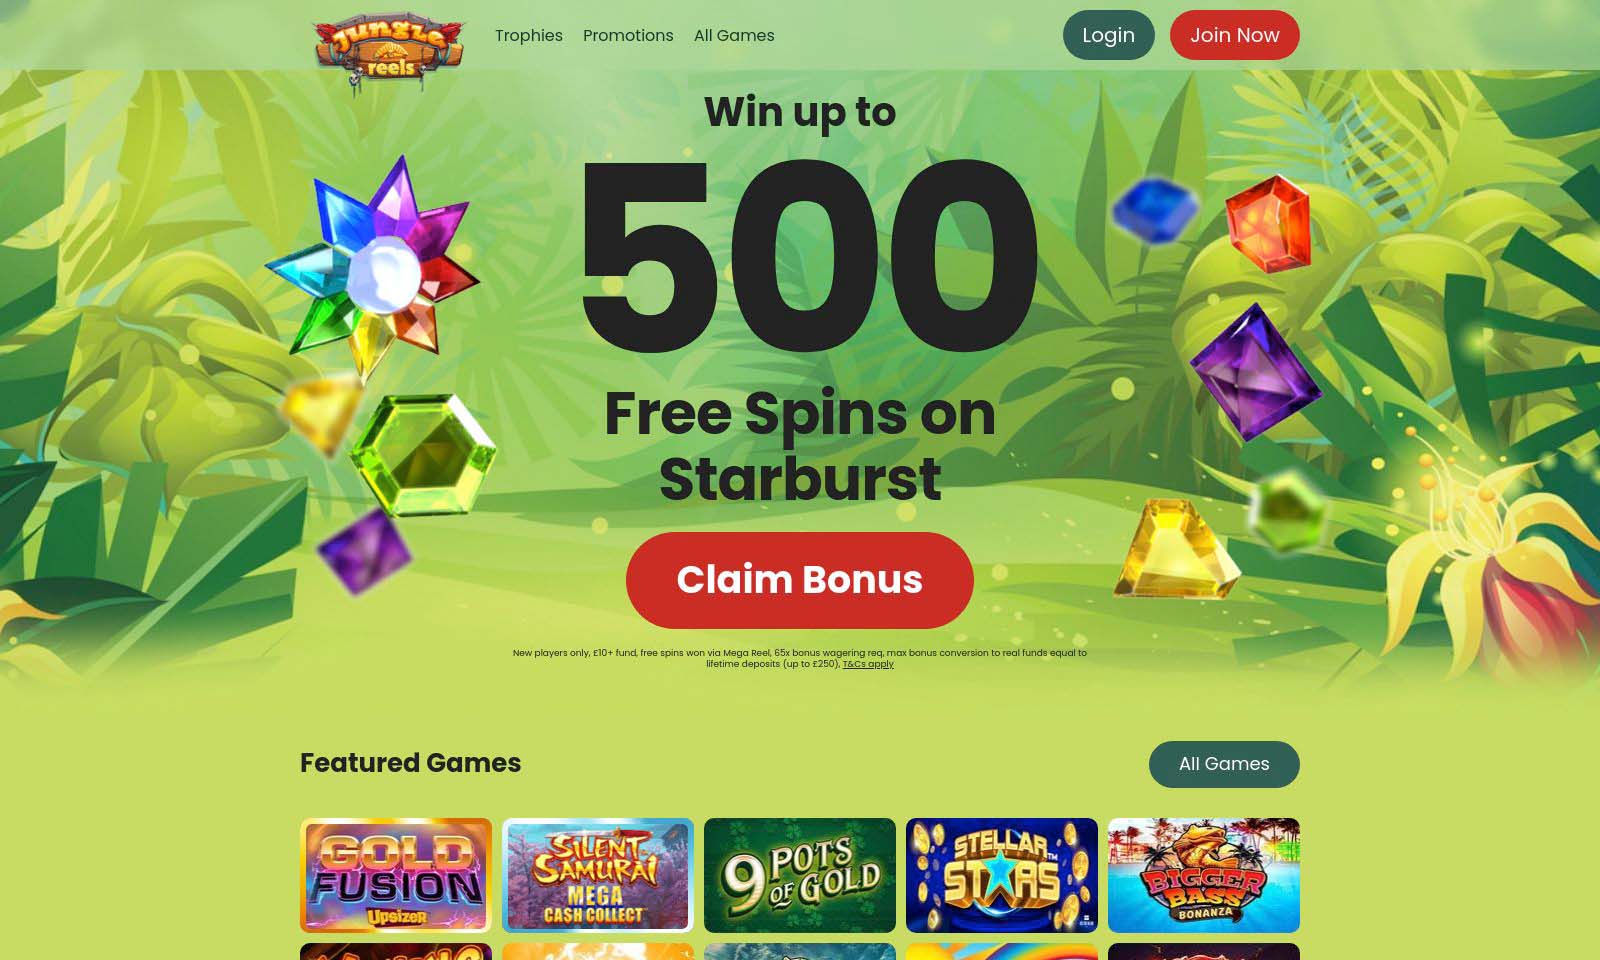Viewport: 1600px width, 960px height.
Task: Open the 9 Pots of Gold game
Action: pyautogui.click(x=800, y=875)
